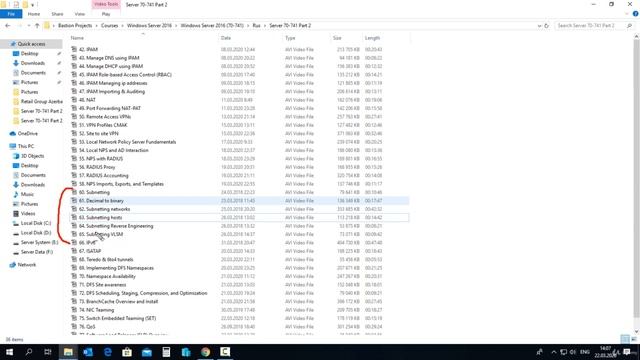Switch to details view layout icon
This screenshot has width=640, height=360.
625,339
